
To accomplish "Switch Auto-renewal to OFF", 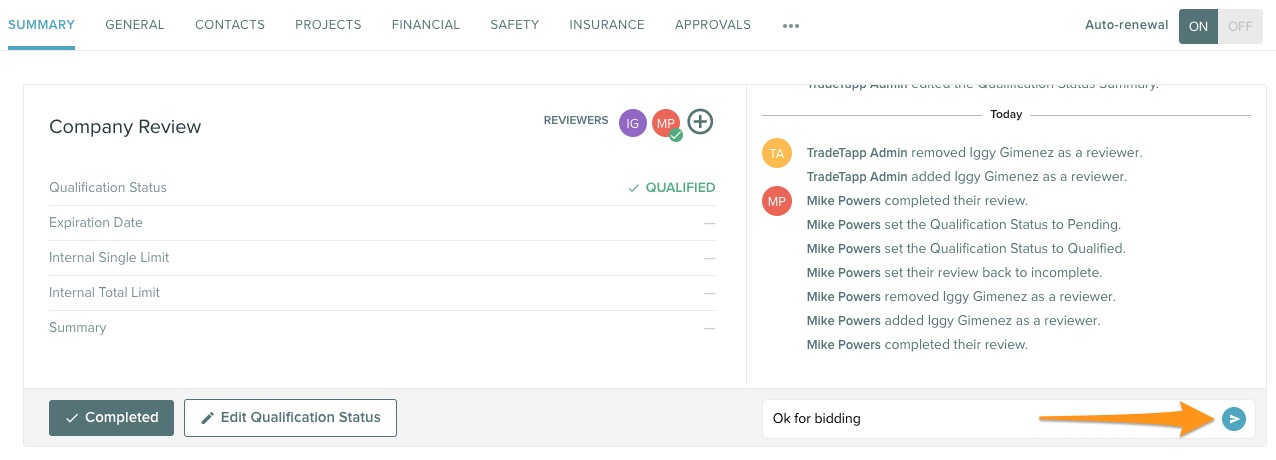I will click(x=1240, y=26).
